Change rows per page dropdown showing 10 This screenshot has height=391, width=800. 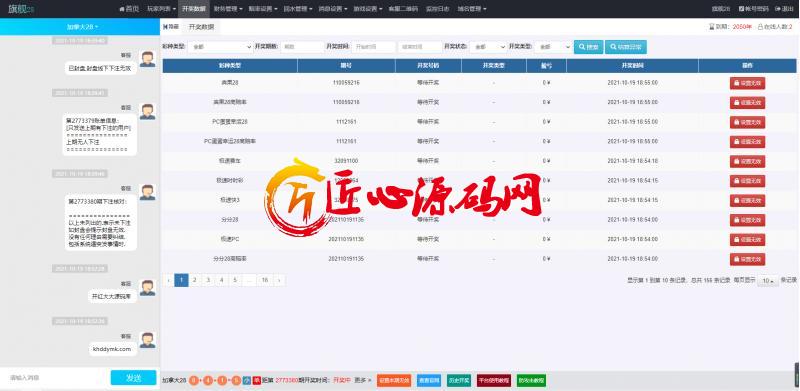pyautogui.click(x=767, y=281)
